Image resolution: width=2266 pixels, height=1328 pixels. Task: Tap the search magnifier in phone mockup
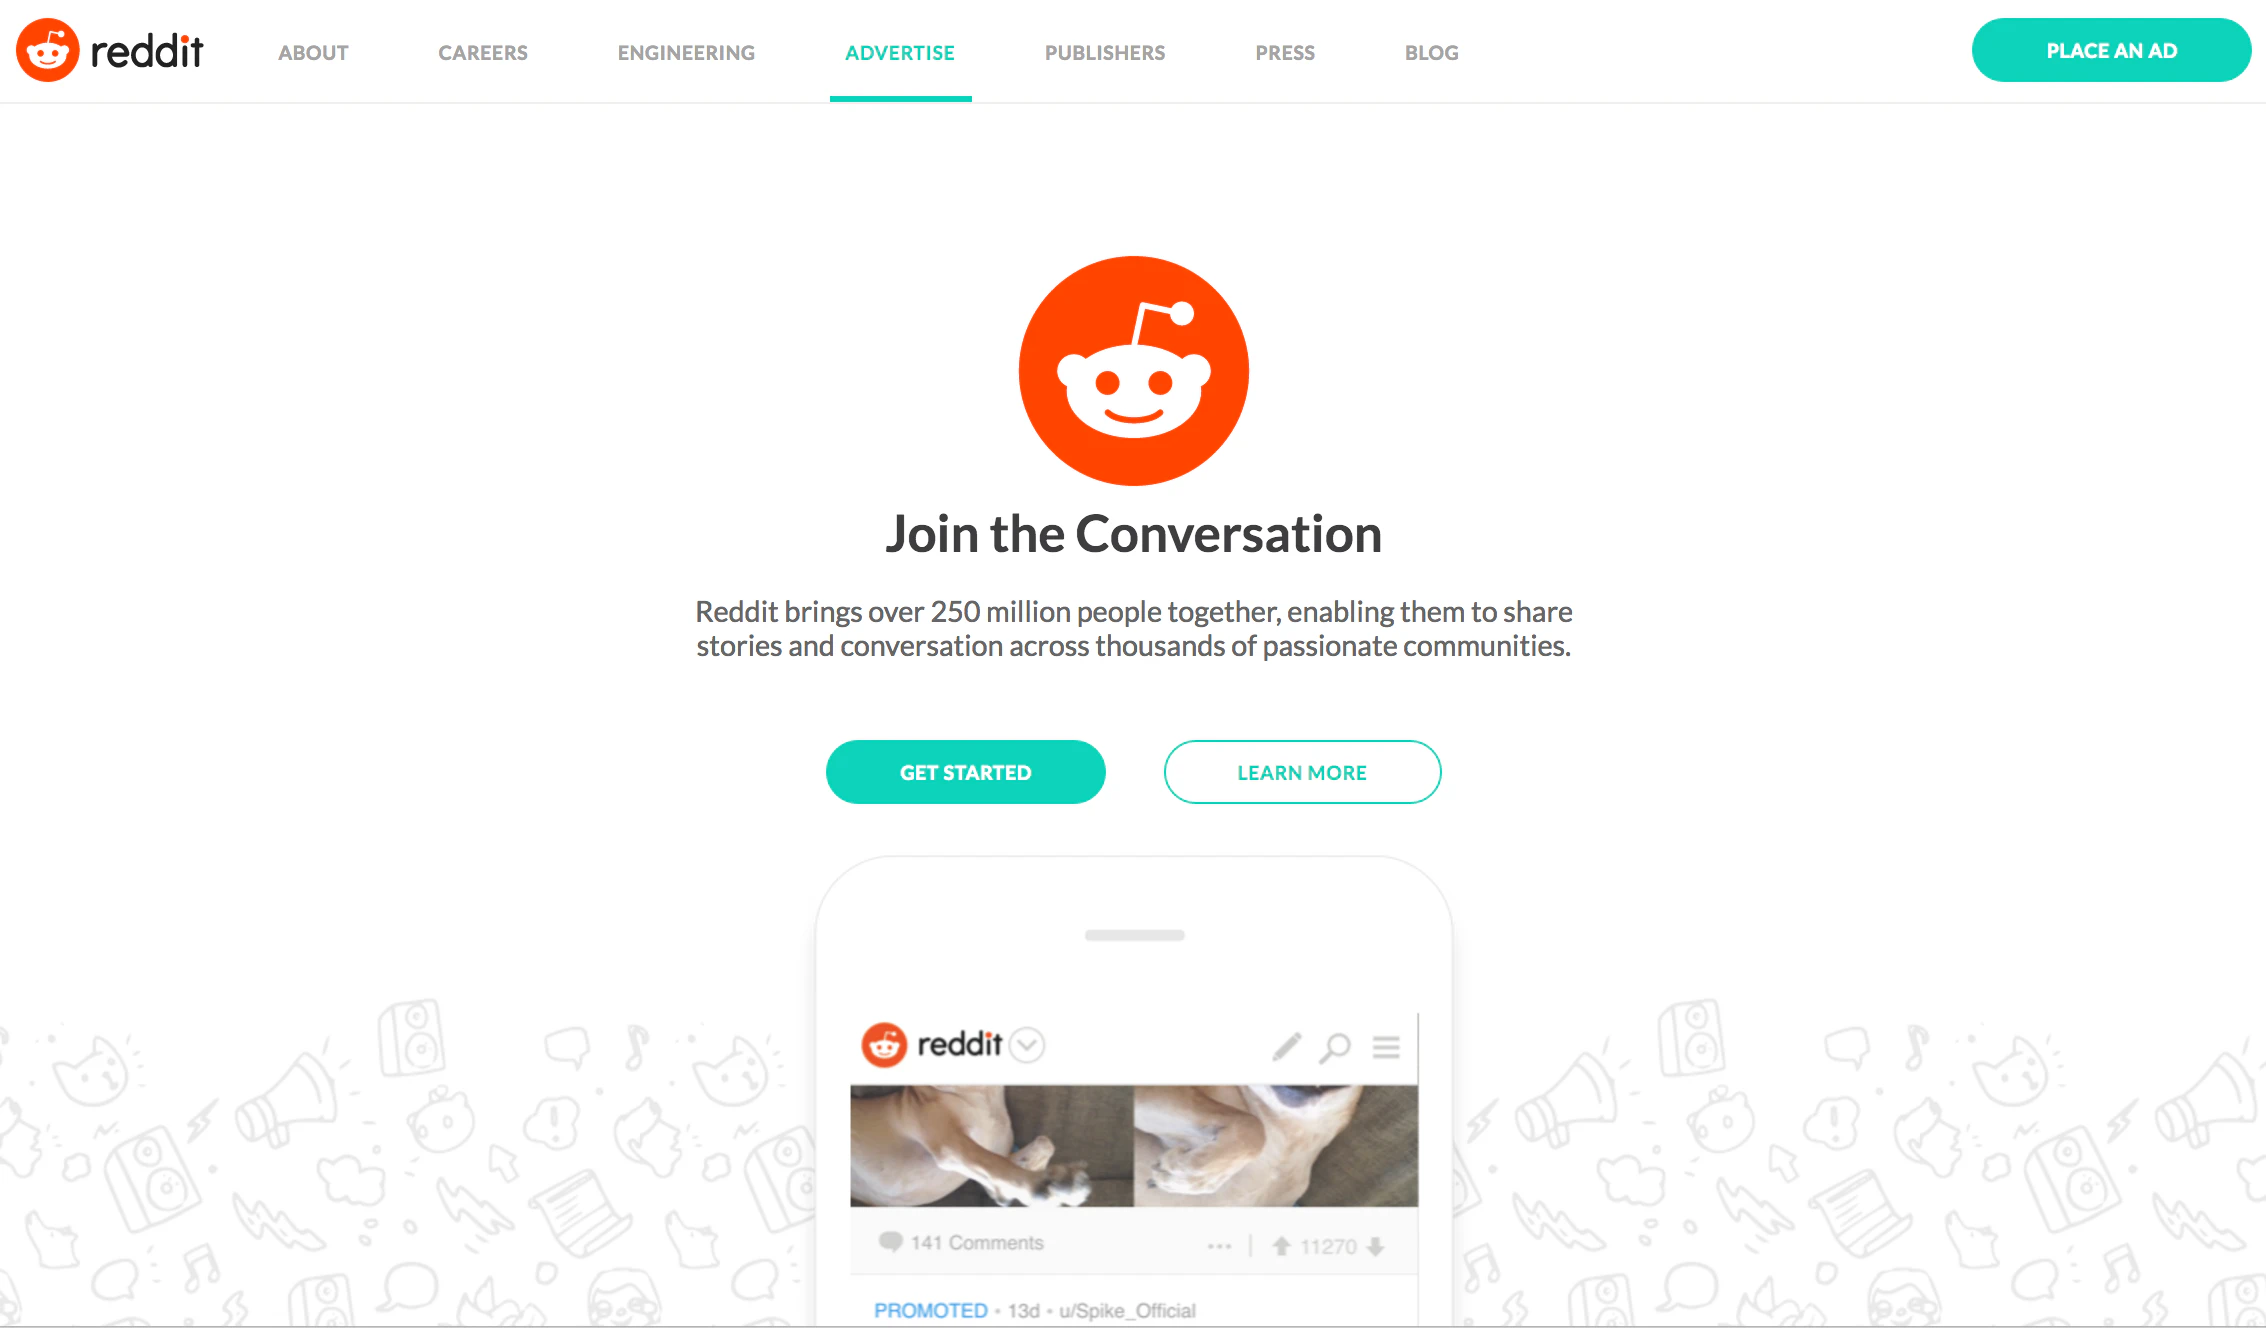[x=1335, y=1048]
